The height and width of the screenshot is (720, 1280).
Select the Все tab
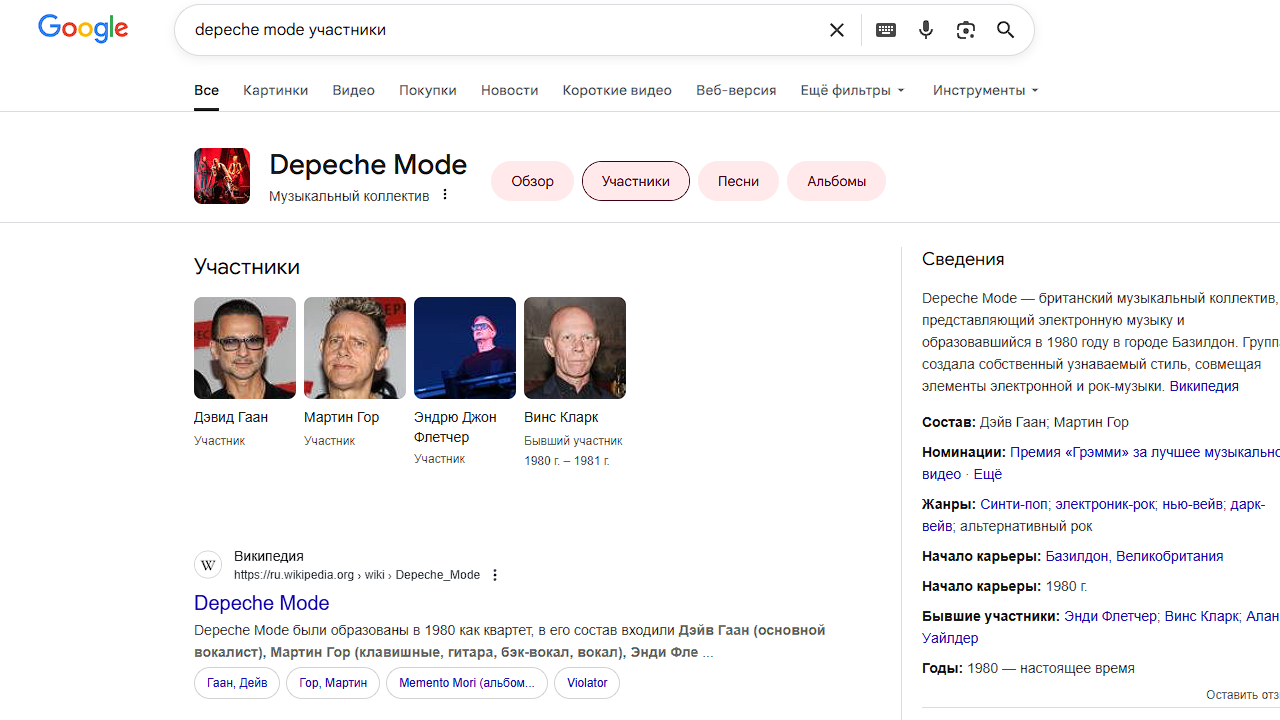[x=206, y=90]
